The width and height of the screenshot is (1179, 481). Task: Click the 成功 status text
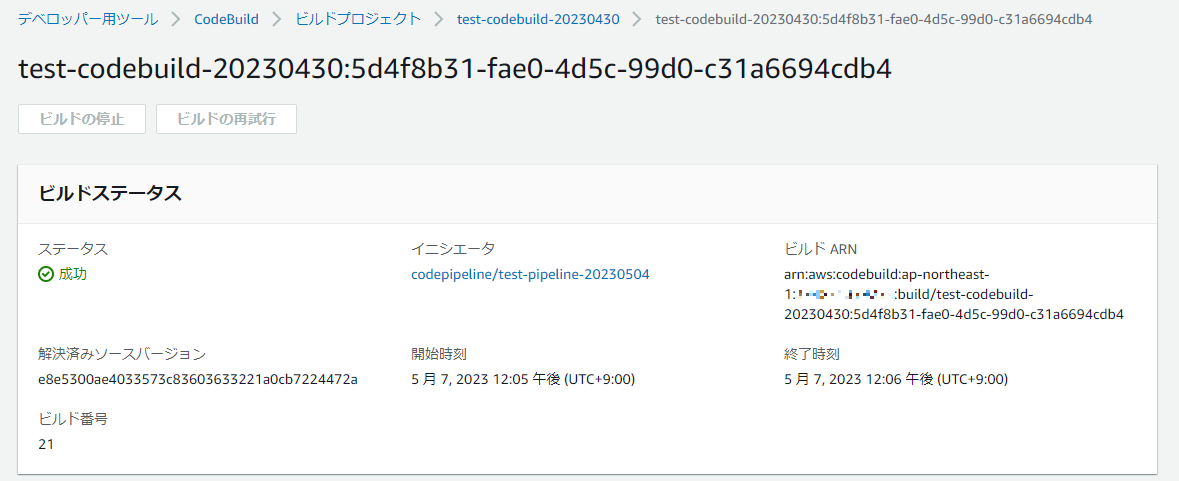coord(73,275)
